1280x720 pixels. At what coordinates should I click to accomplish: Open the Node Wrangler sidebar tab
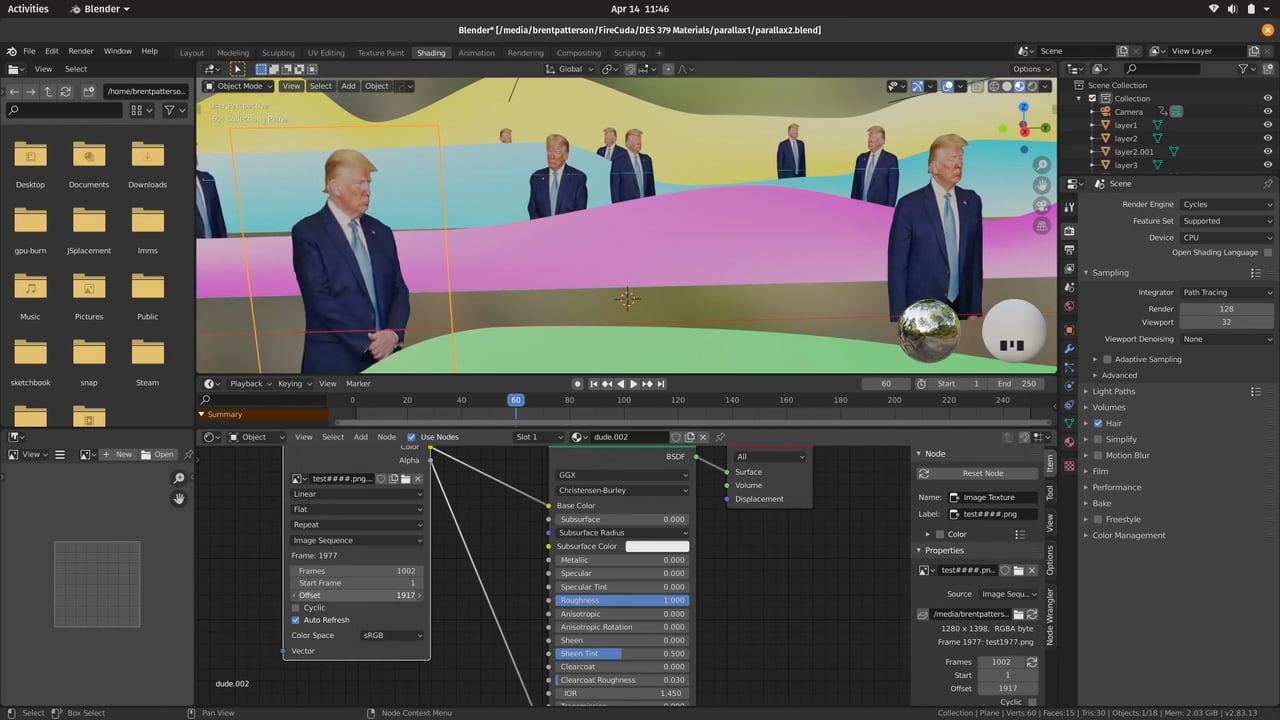pyautogui.click(x=1050, y=617)
